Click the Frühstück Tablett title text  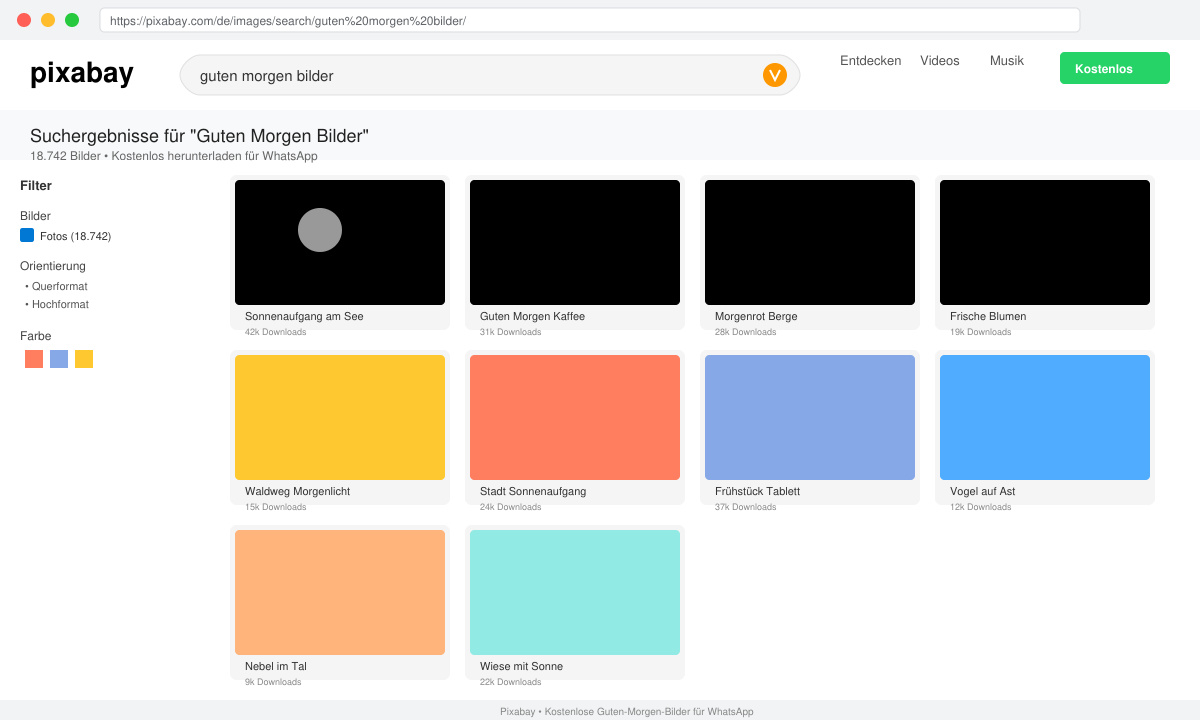(757, 491)
